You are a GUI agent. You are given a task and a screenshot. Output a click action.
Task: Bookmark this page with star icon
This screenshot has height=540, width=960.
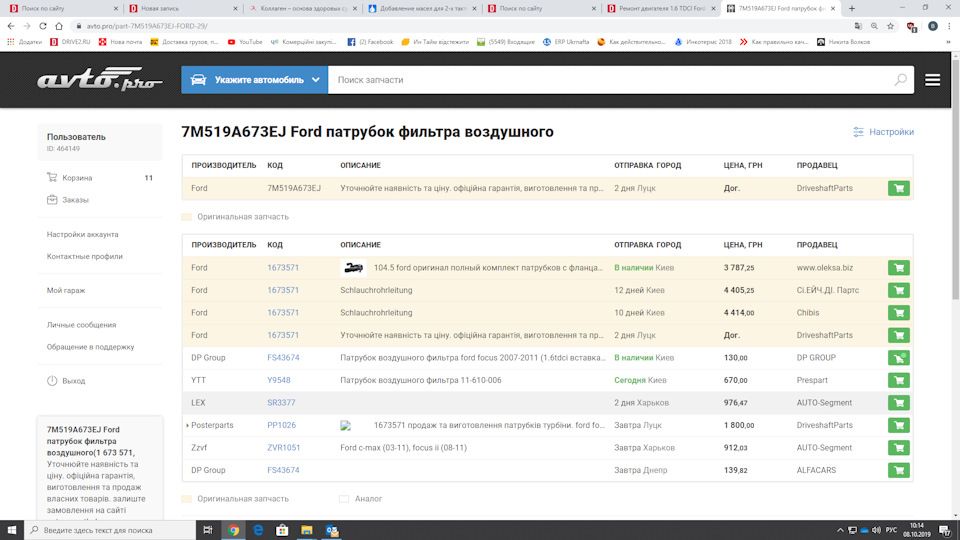pyautogui.click(x=891, y=26)
